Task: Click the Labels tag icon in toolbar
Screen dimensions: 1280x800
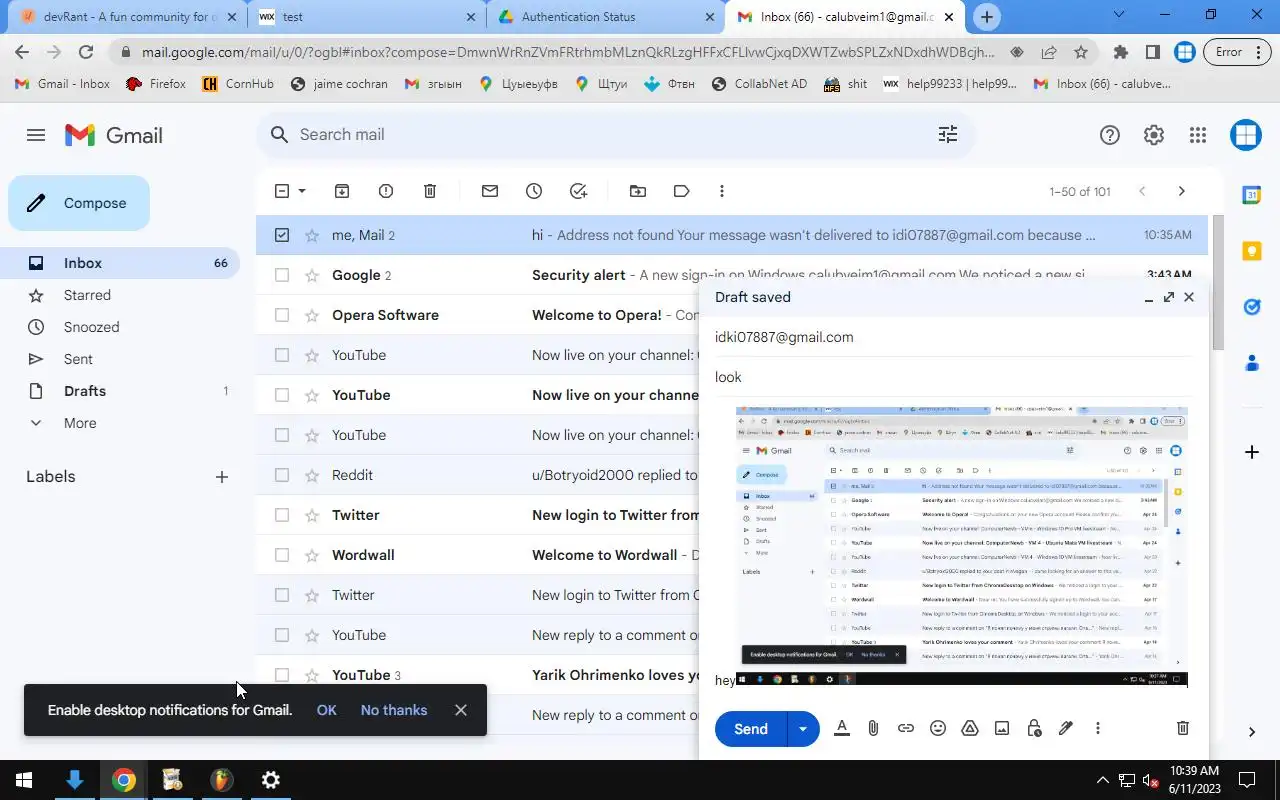Action: coord(682,191)
